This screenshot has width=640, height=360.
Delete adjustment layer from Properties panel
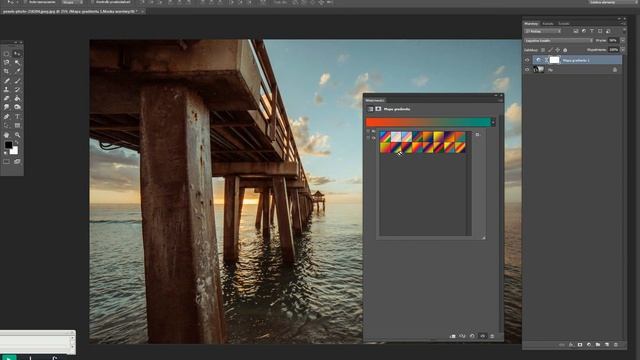(x=492, y=336)
